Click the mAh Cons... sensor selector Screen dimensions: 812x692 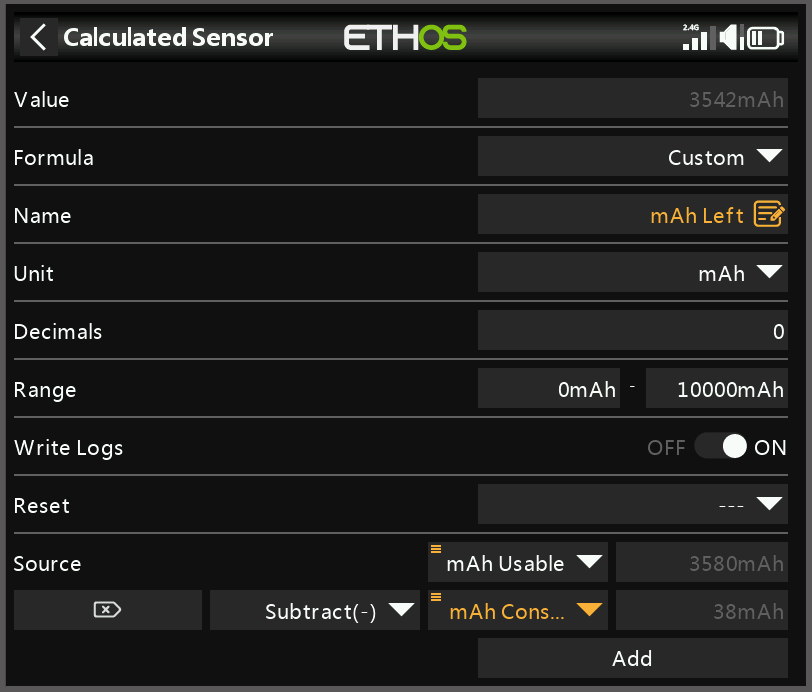(517, 609)
